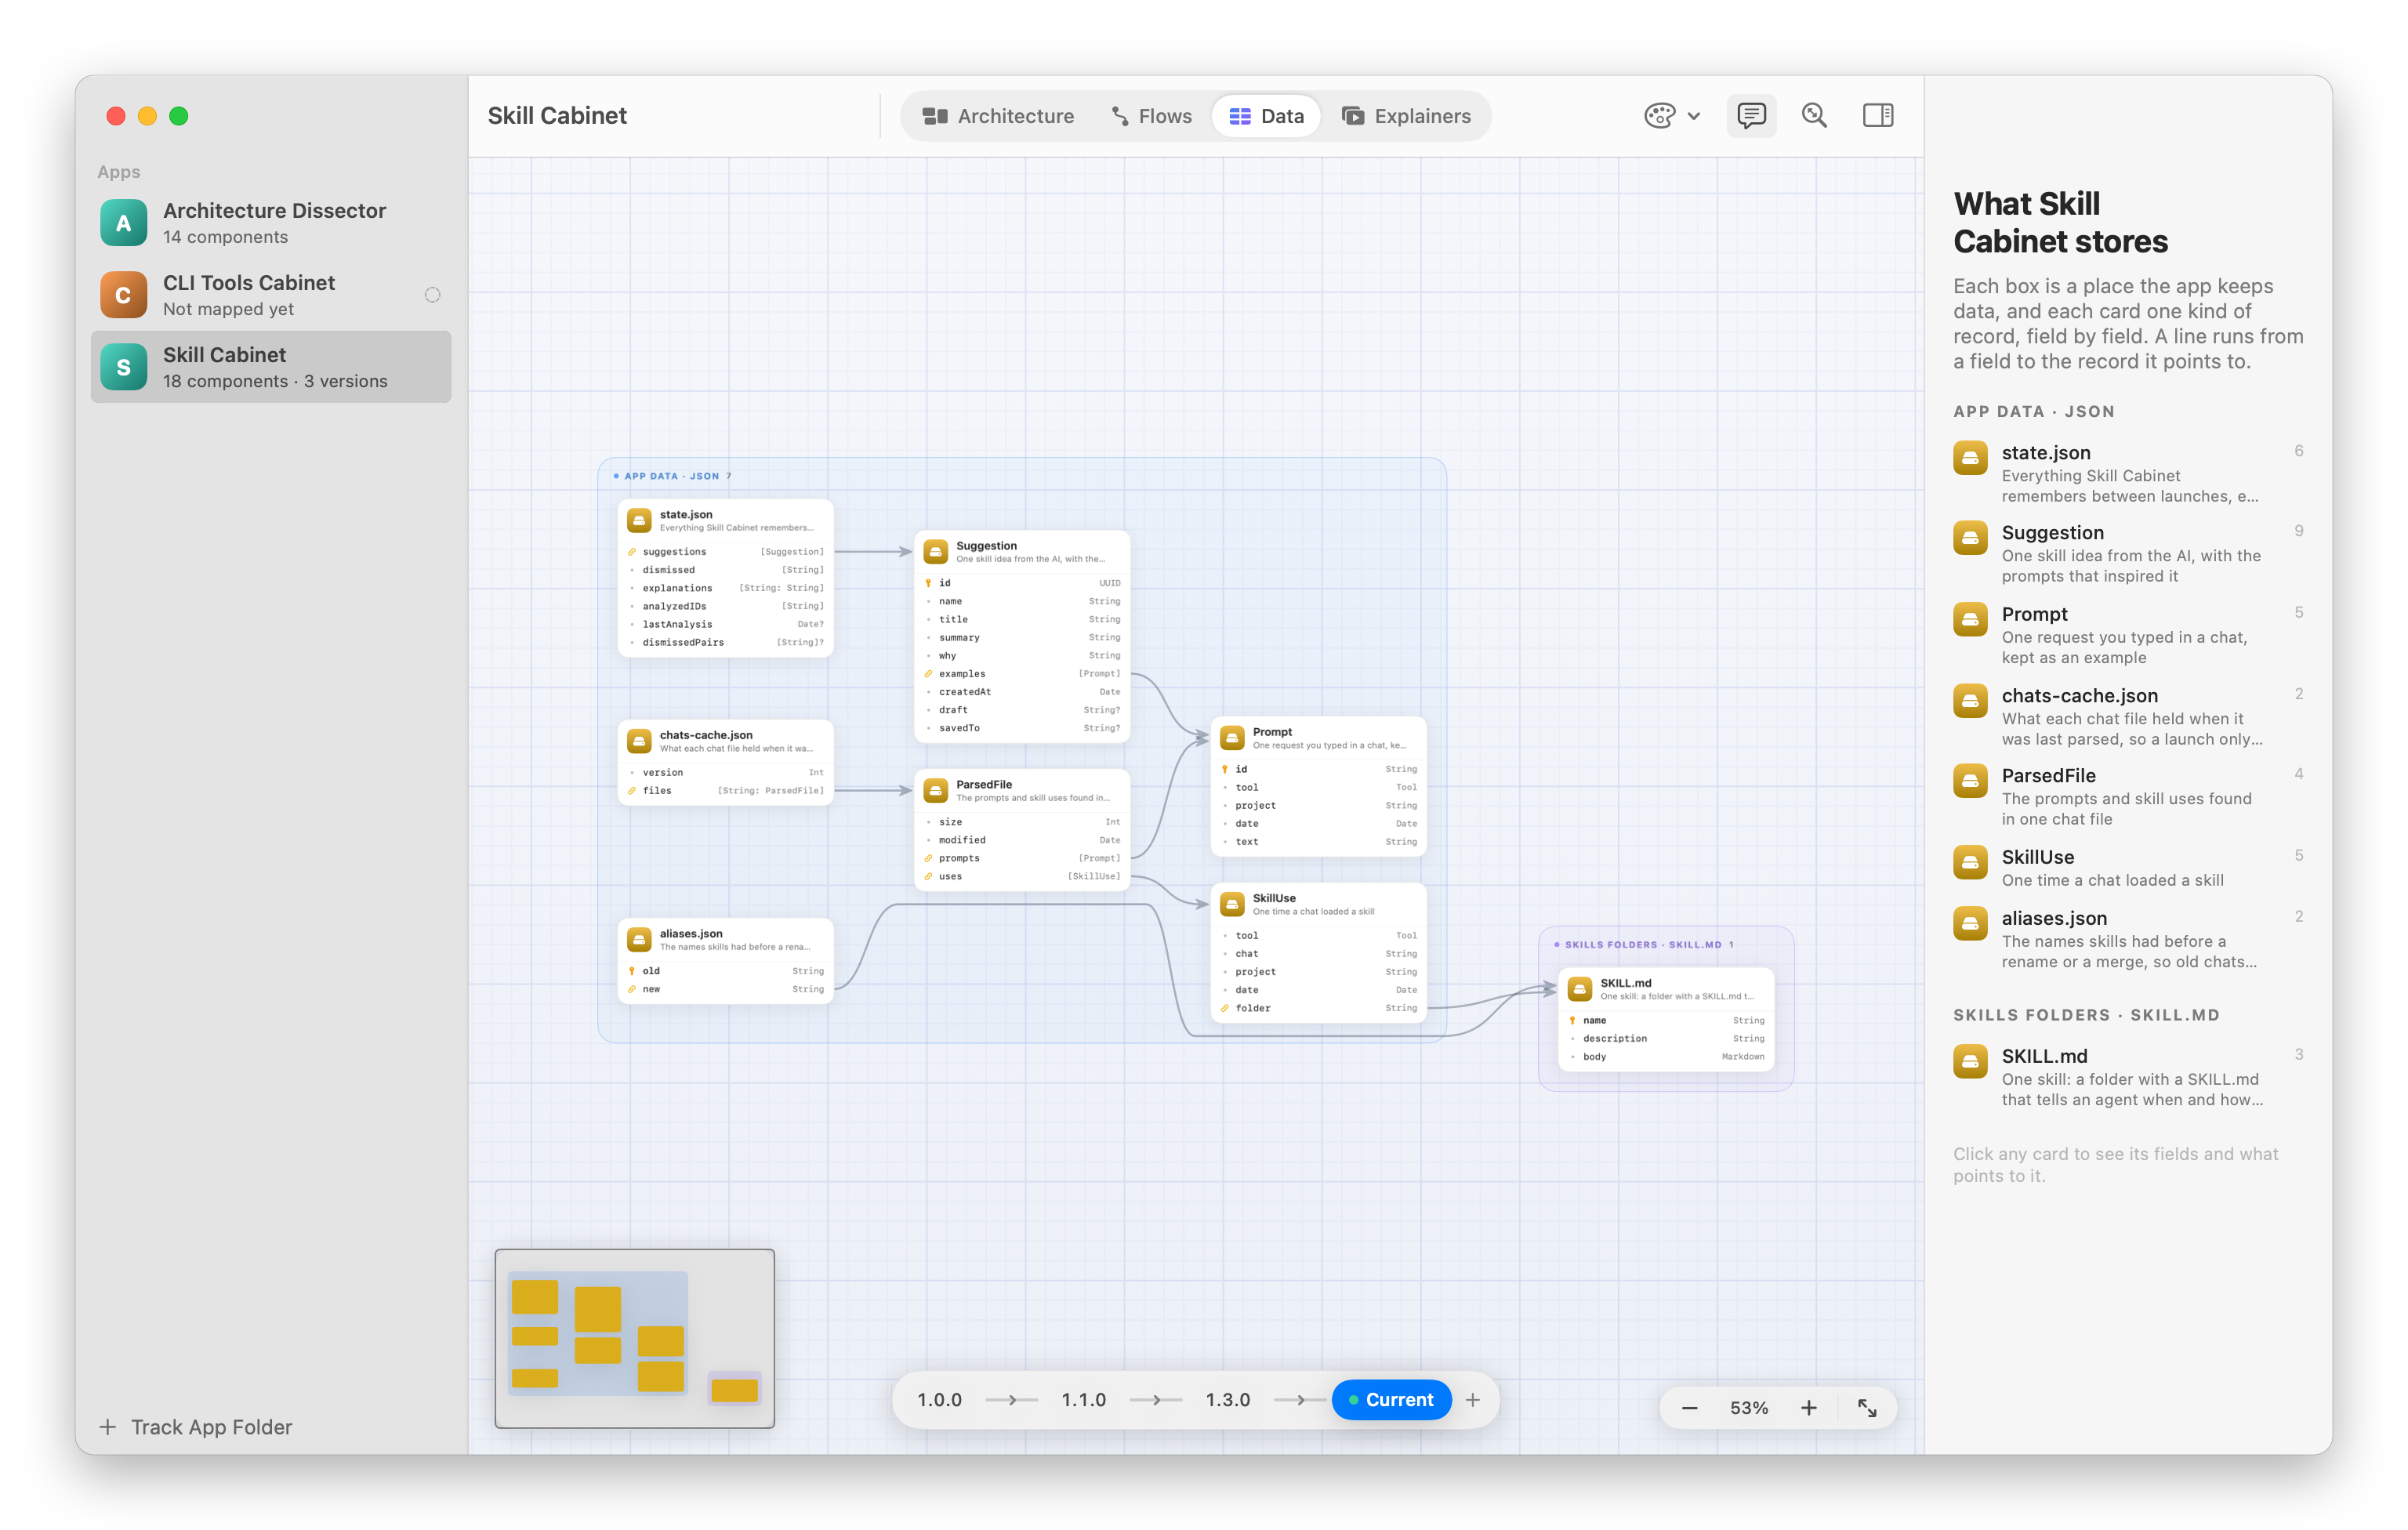Select version 1.3.0 in timeline

click(x=1227, y=1400)
